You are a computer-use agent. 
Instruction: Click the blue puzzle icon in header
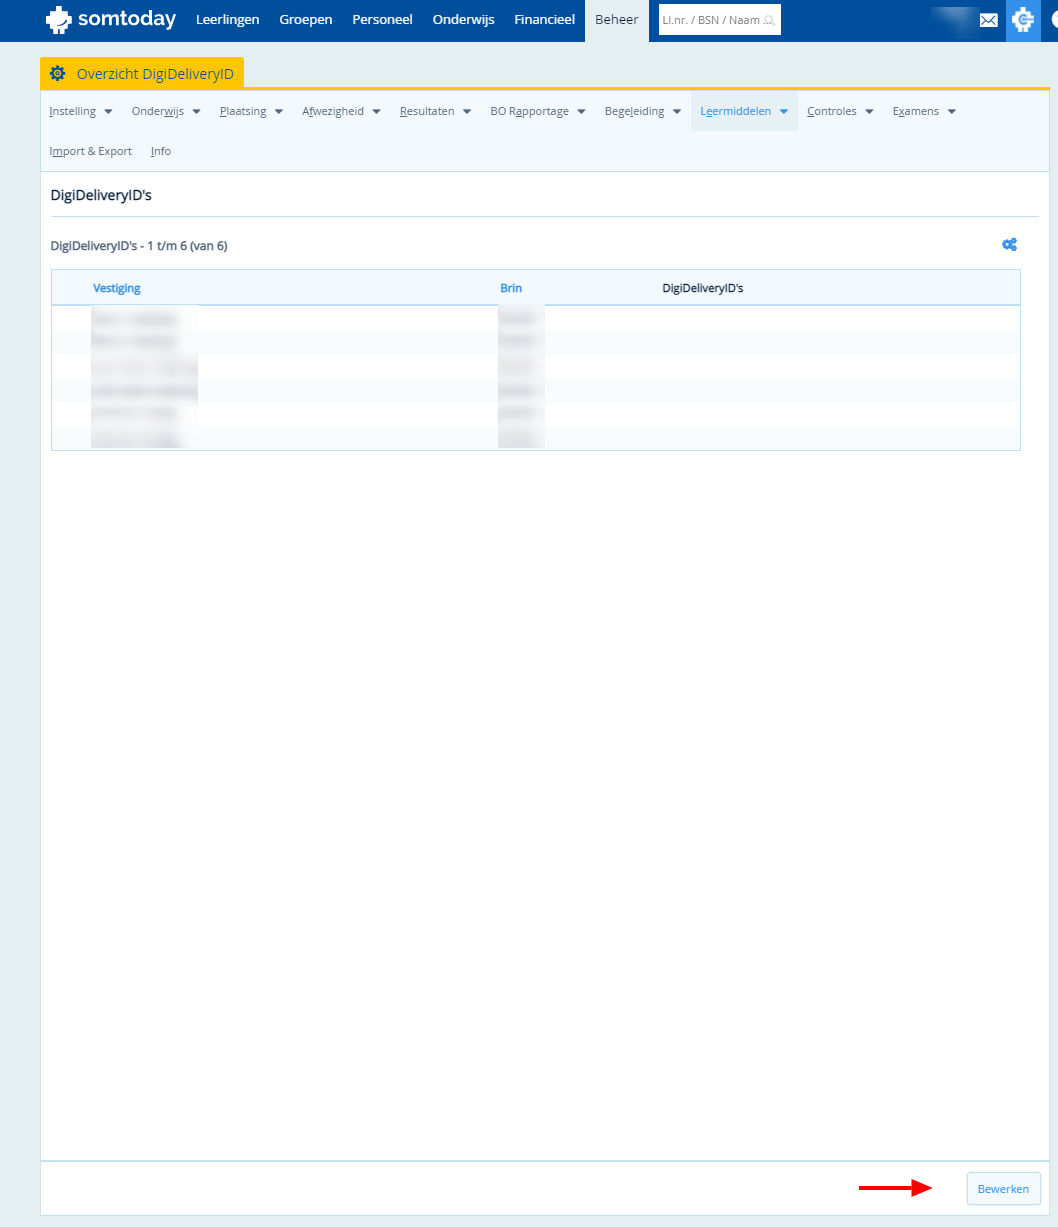click(1022, 20)
